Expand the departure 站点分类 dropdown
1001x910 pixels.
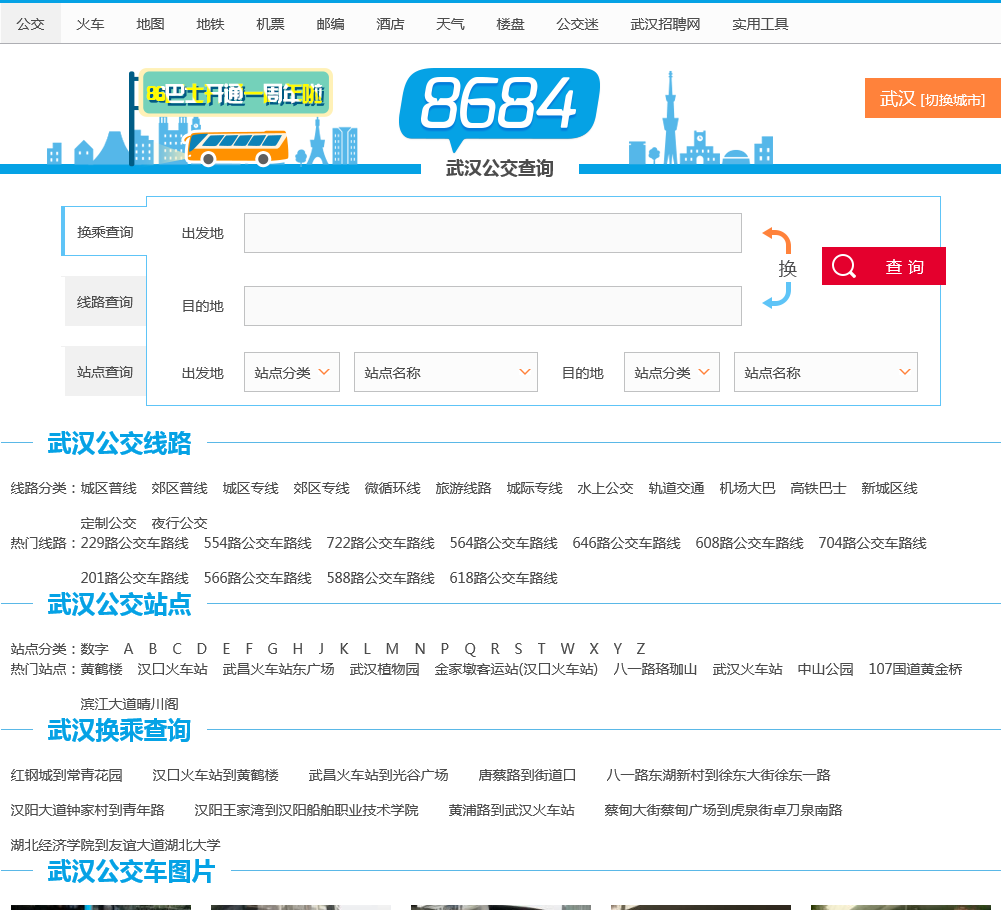(x=292, y=372)
